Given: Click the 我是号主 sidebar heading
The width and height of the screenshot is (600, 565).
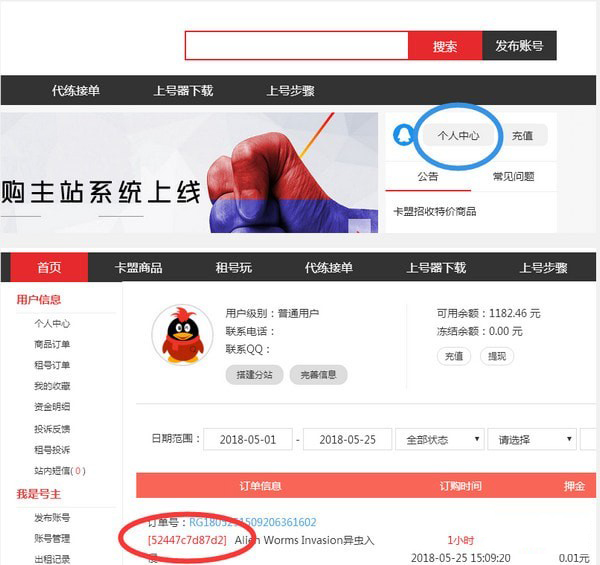Looking at the screenshot, I should pos(39,494).
